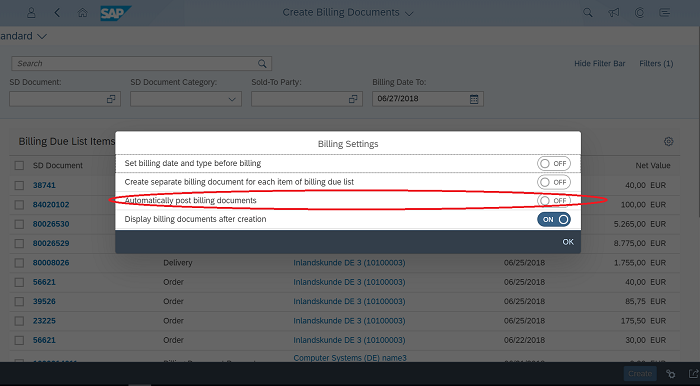The image size is (700, 386).
Task: Check the row for document 23225
Action: coord(19,321)
